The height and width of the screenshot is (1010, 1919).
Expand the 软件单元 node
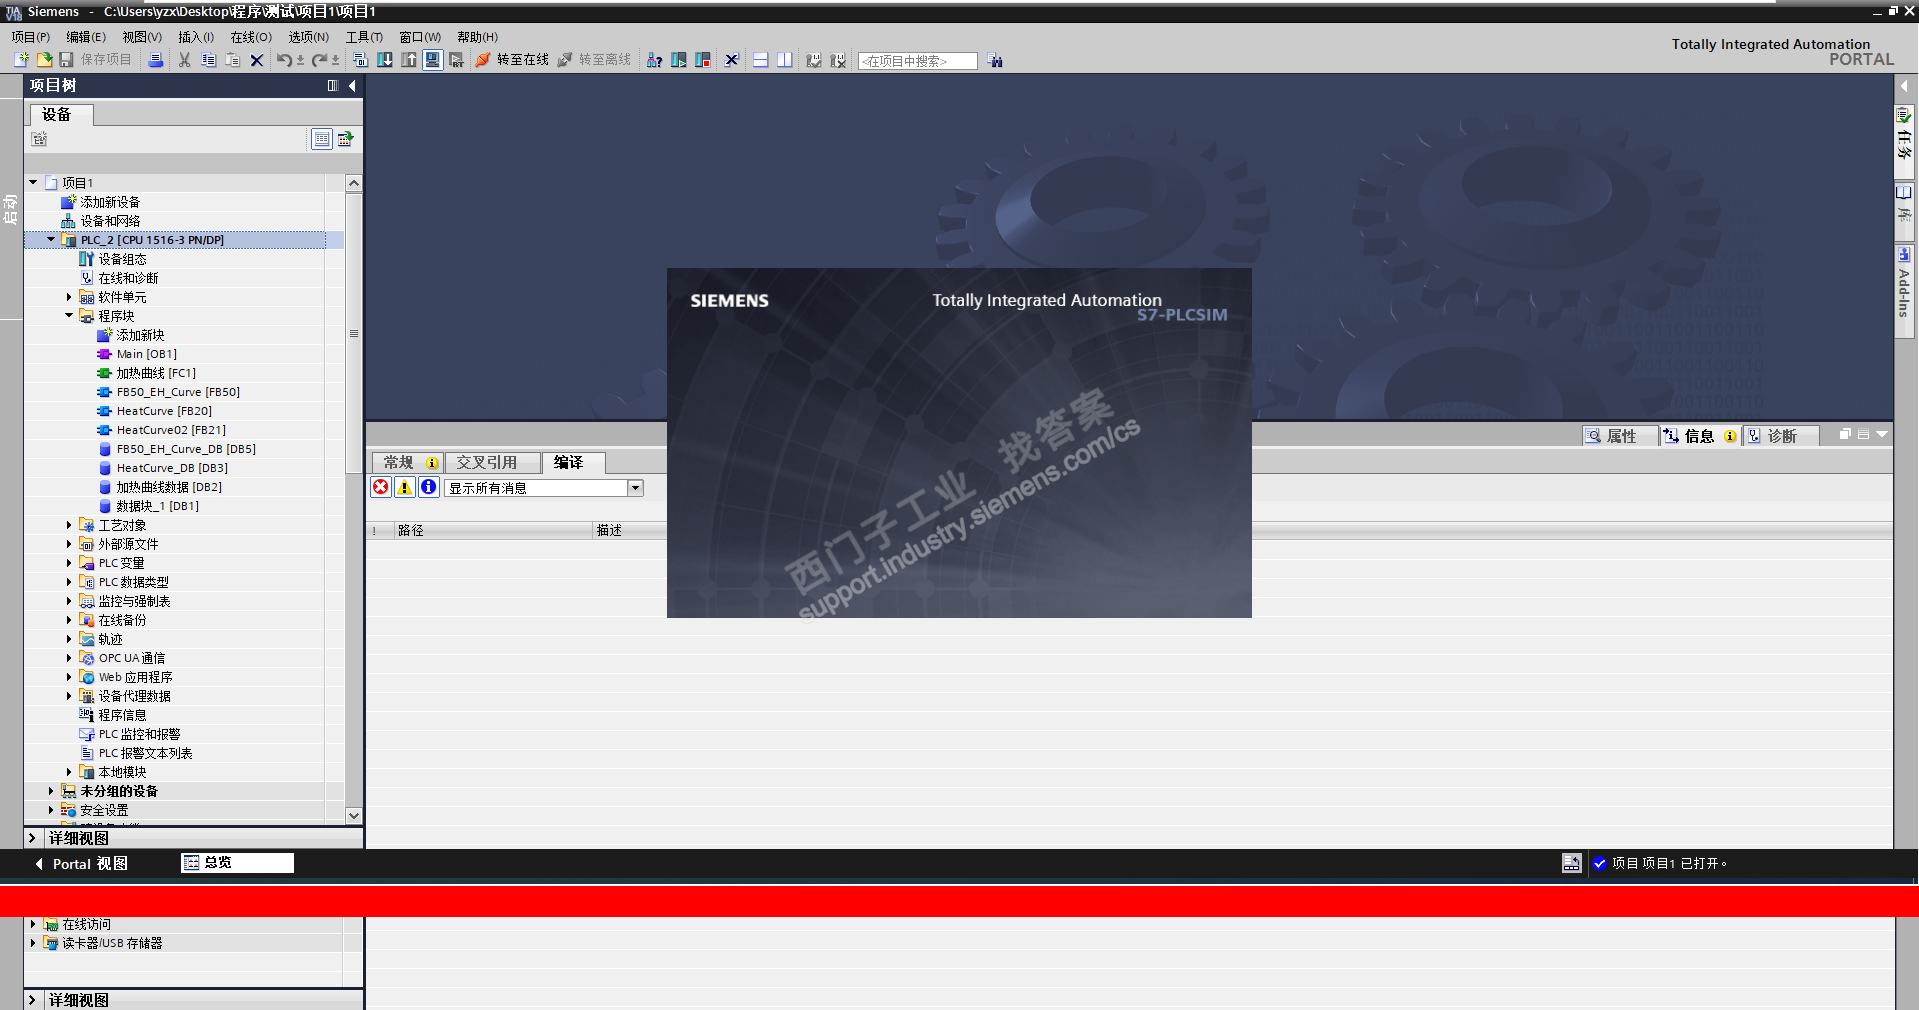click(x=69, y=297)
